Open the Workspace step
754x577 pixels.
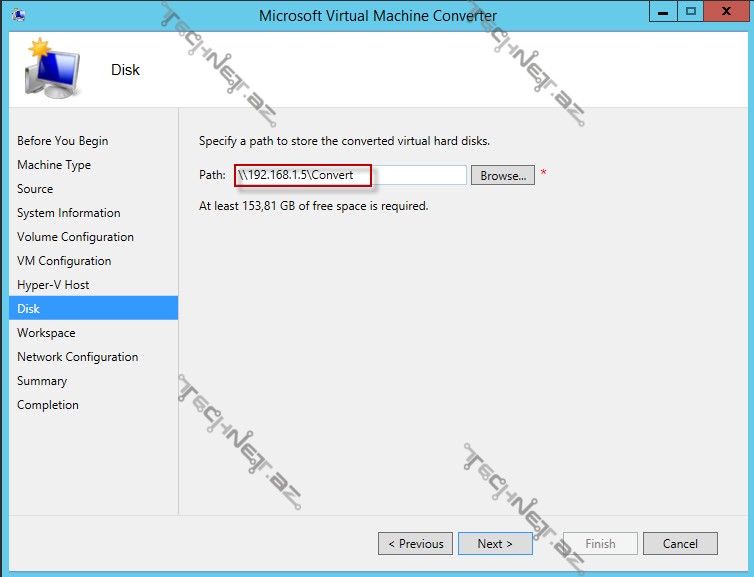46,333
